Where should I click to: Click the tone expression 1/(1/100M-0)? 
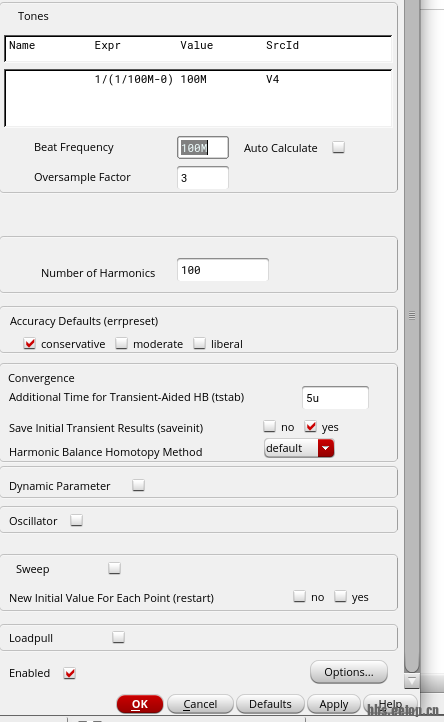[134, 79]
